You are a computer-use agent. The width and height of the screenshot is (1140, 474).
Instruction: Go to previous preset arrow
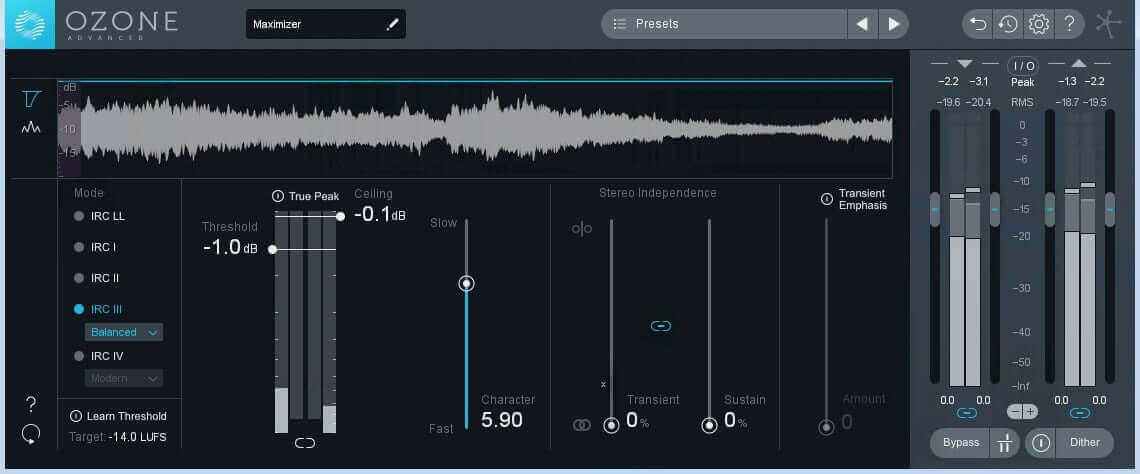(862, 24)
